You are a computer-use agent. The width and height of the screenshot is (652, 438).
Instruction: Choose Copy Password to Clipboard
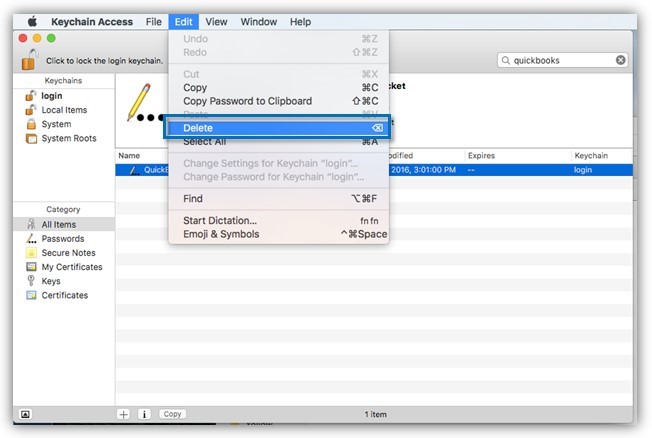point(247,101)
